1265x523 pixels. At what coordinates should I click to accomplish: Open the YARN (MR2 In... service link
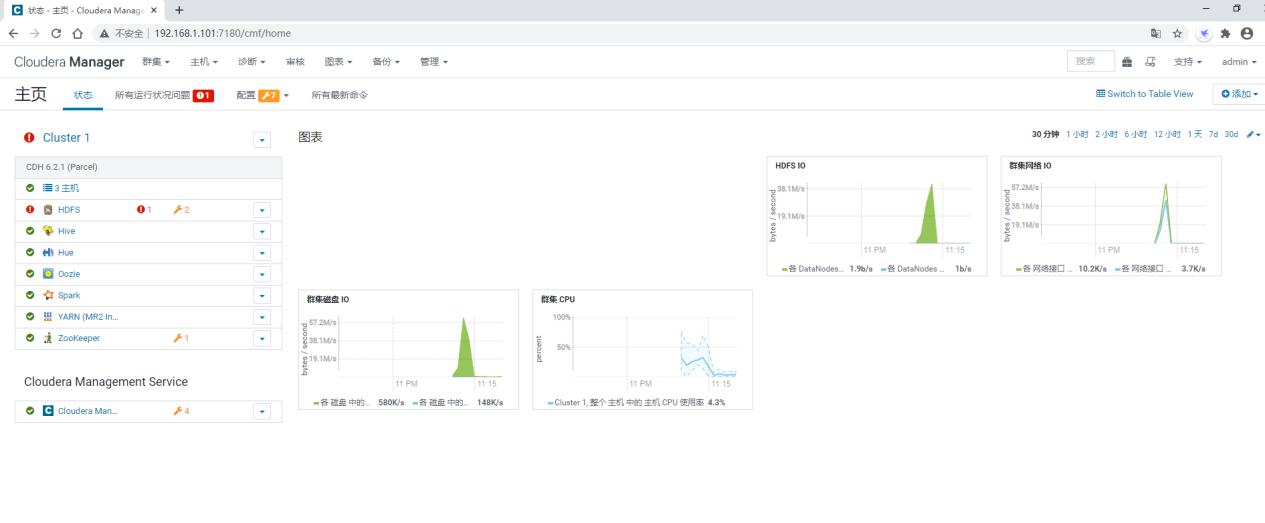tap(88, 317)
